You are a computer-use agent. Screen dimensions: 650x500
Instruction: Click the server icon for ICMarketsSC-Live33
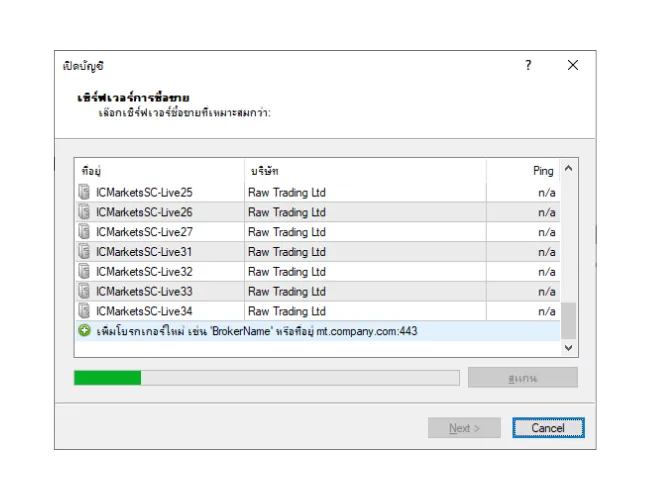pos(84,291)
